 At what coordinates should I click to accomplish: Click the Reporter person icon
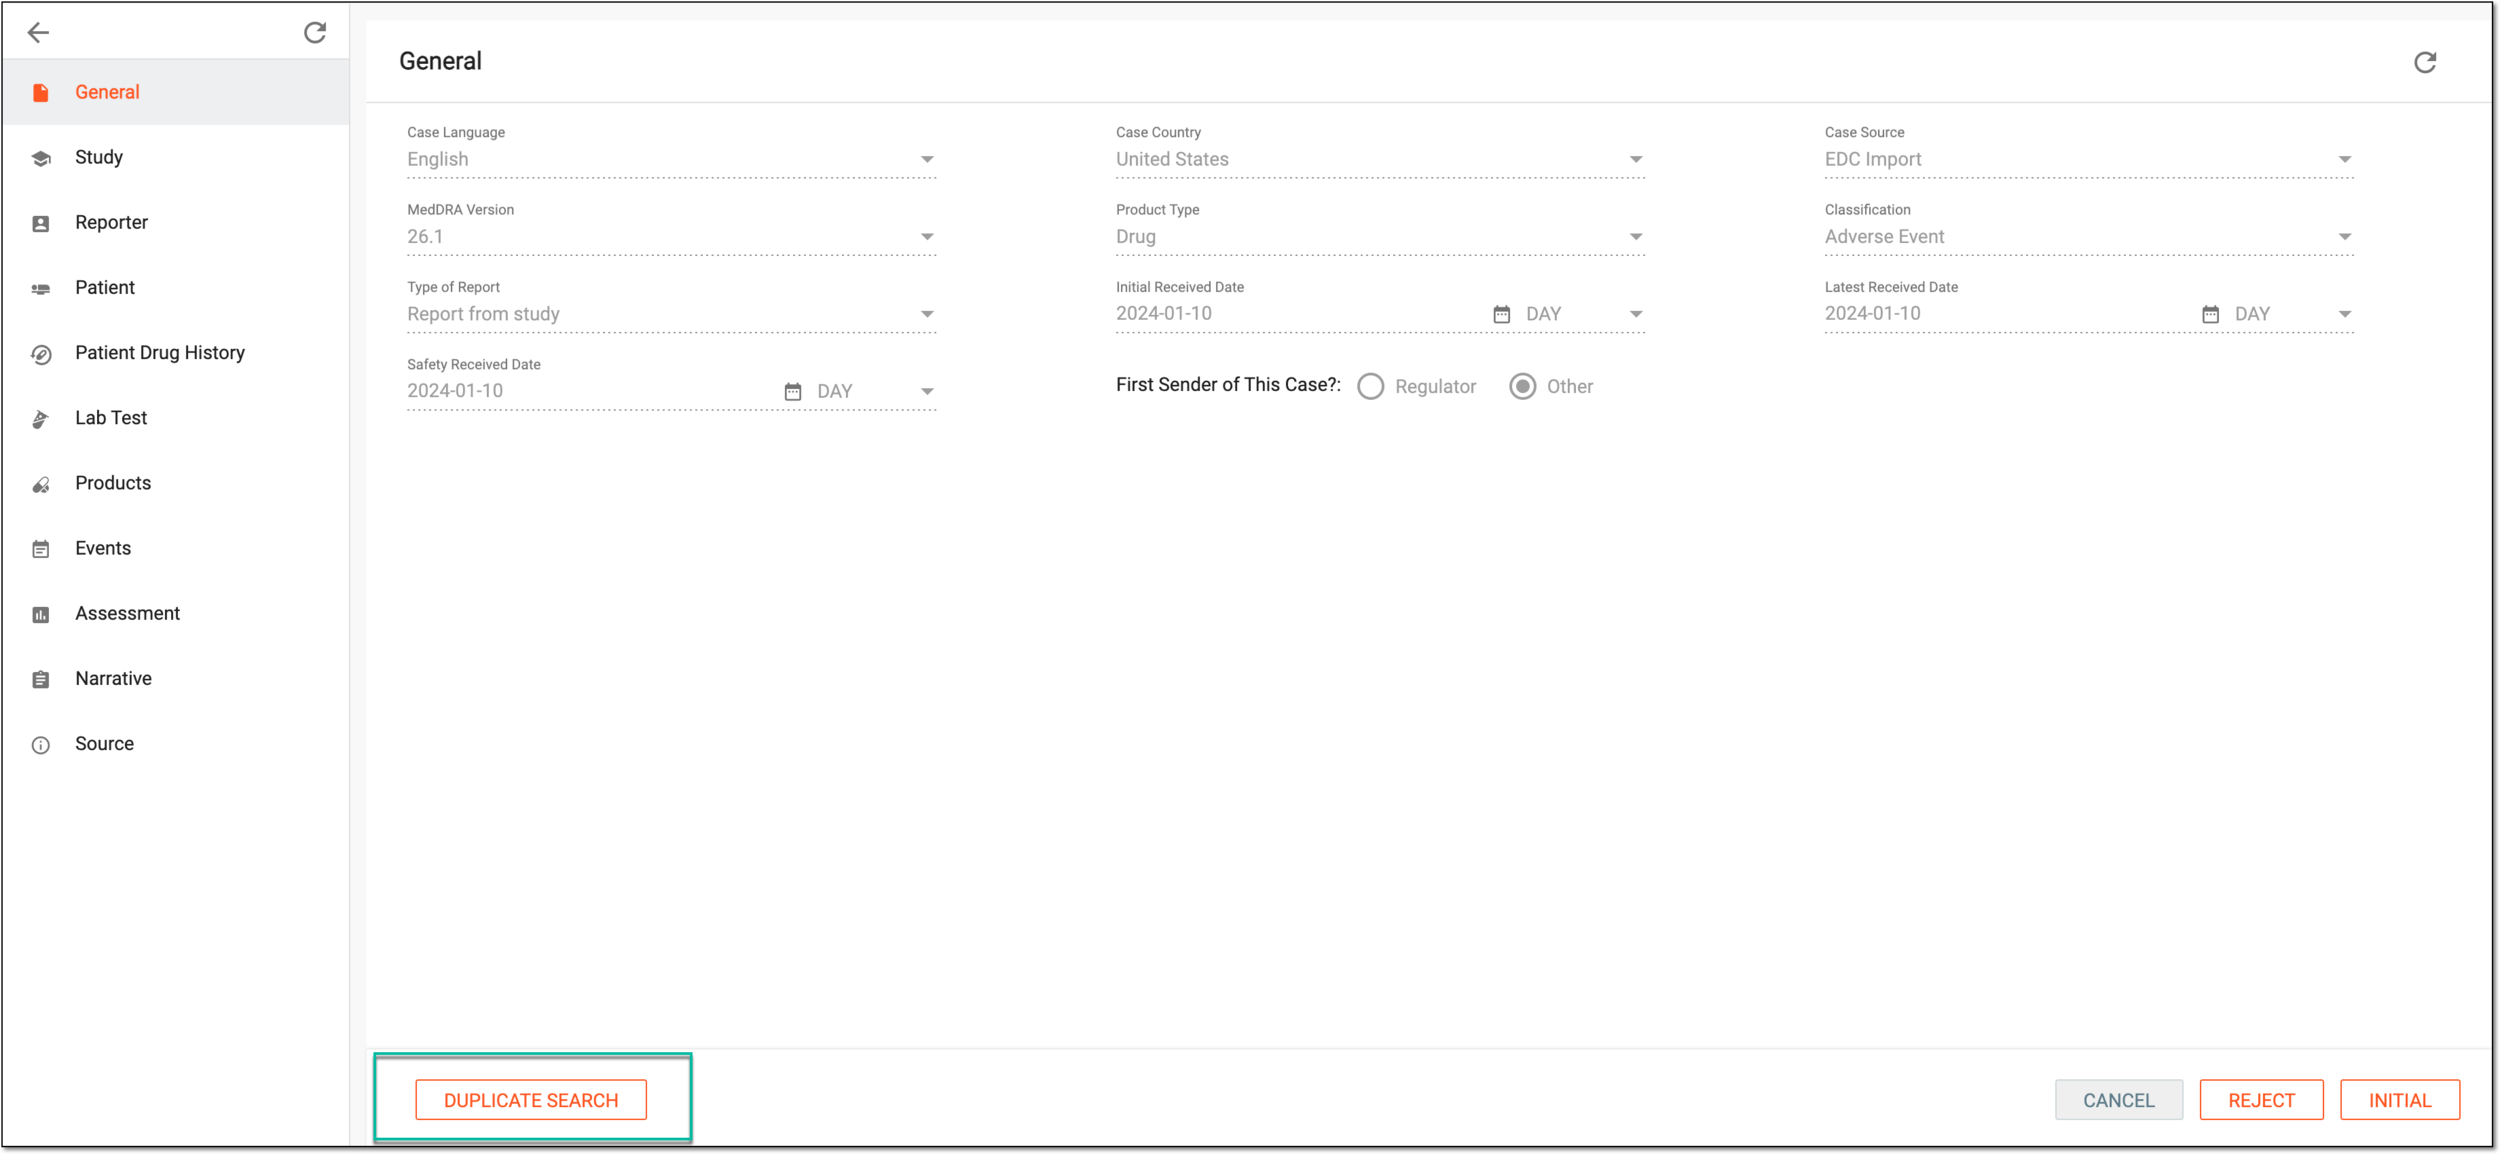[41, 223]
